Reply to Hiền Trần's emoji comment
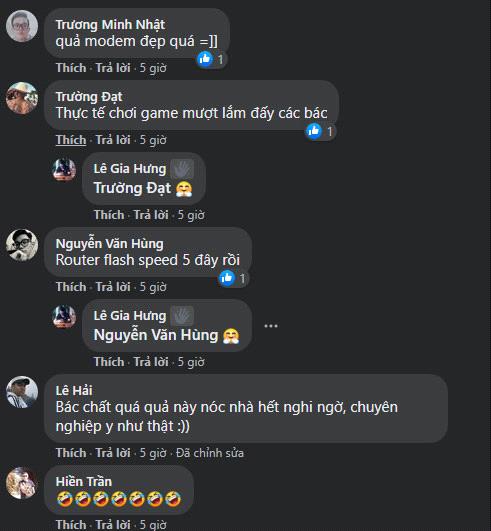This screenshot has height=531, width=491. (x=113, y=525)
